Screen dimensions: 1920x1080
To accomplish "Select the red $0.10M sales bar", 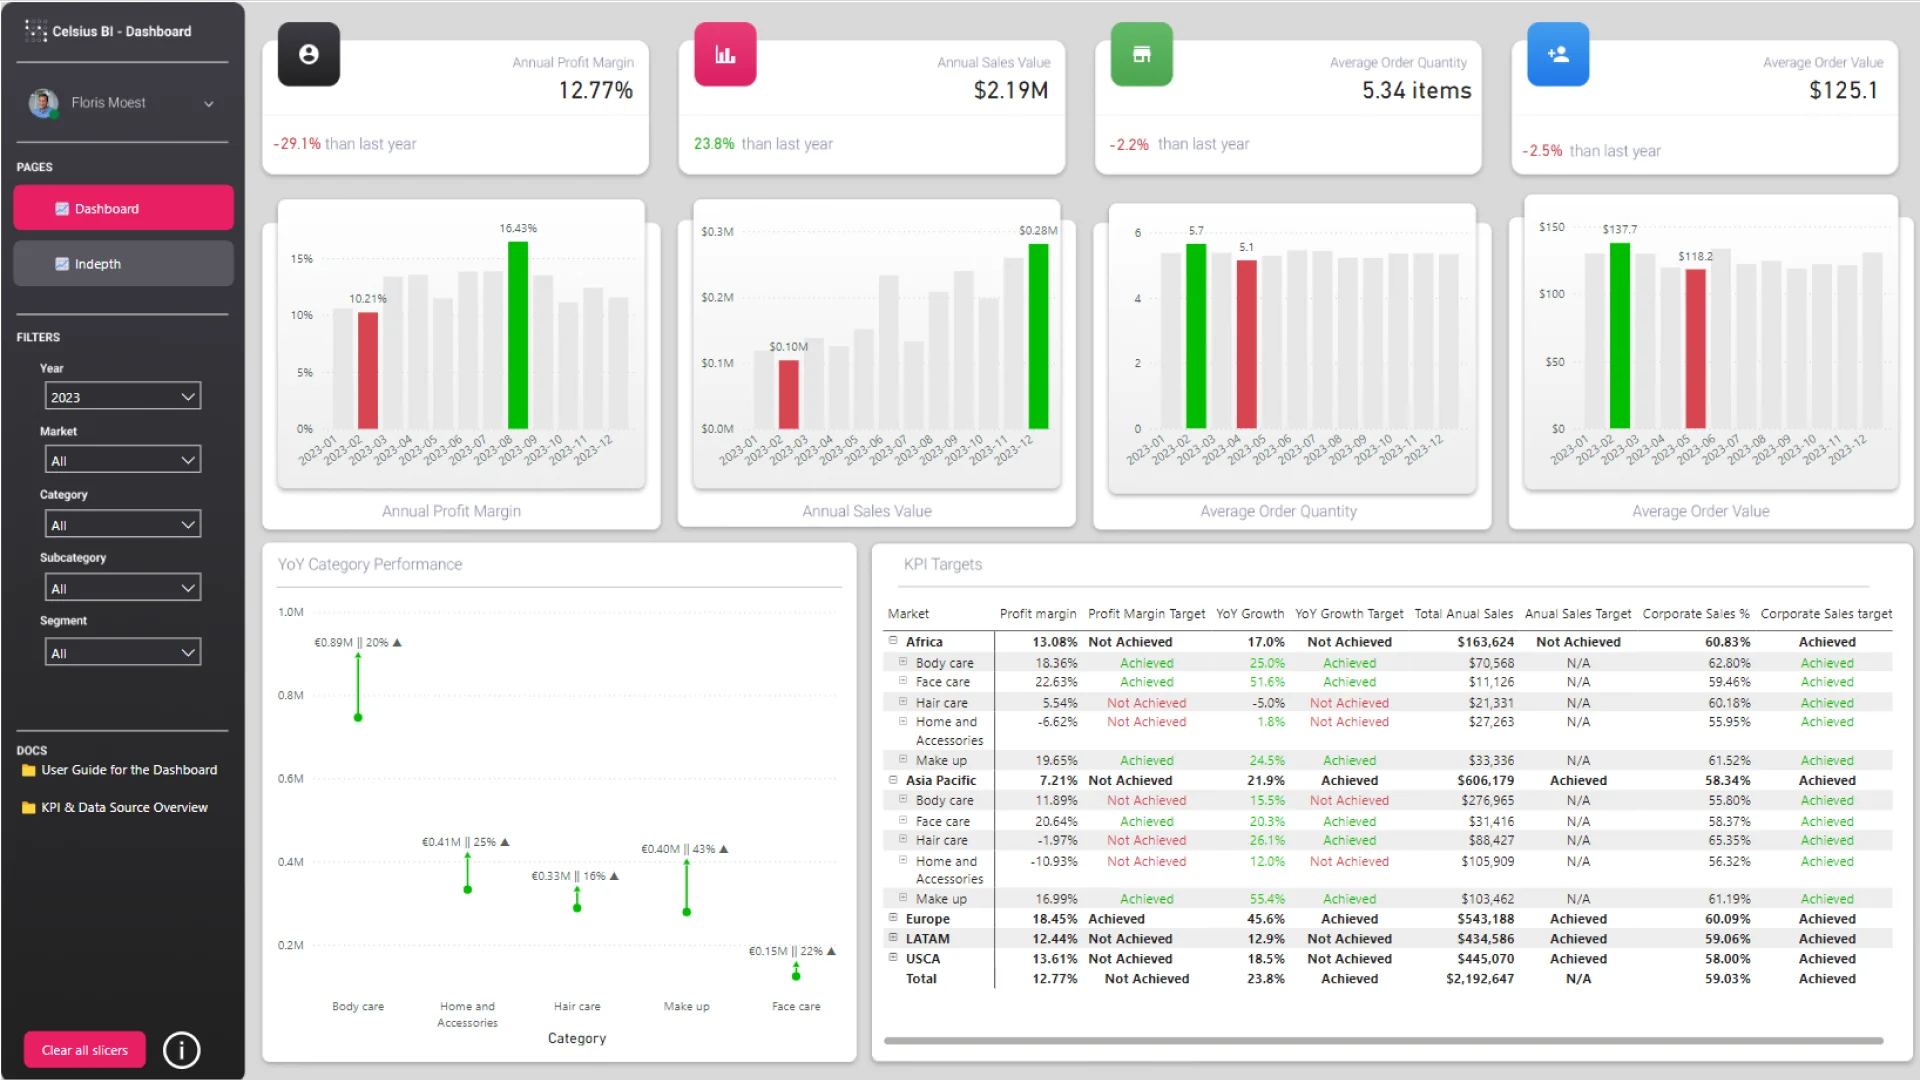I will pyautogui.click(x=789, y=394).
